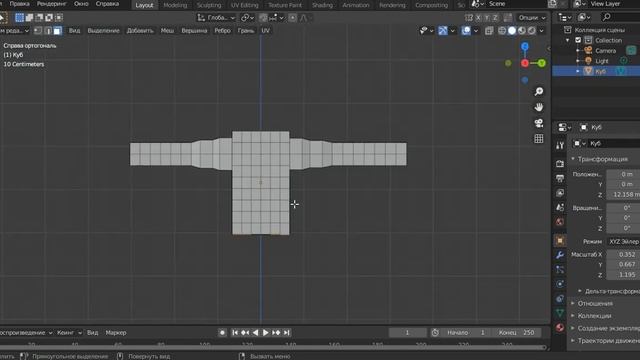Open the Scene properties tab
Image resolution: width=640 pixels, height=360 pixels.
point(560,207)
